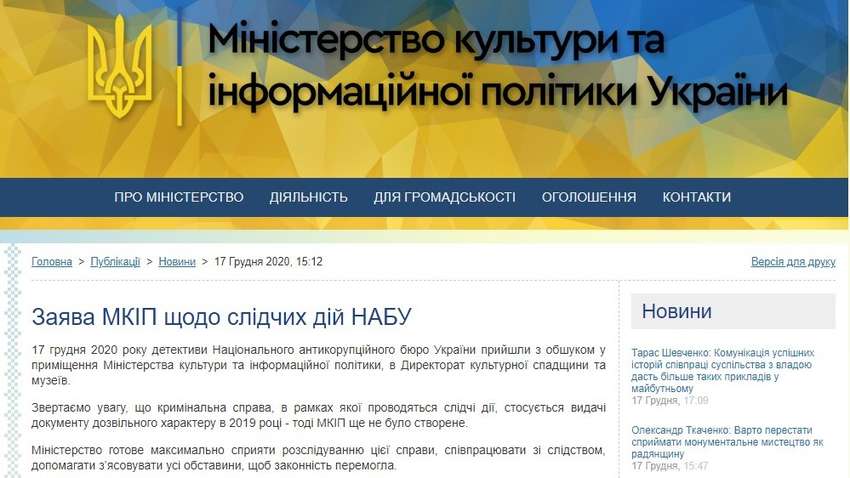Click the Новини sidebar heading
The image size is (850, 478).
coord(677,312)
